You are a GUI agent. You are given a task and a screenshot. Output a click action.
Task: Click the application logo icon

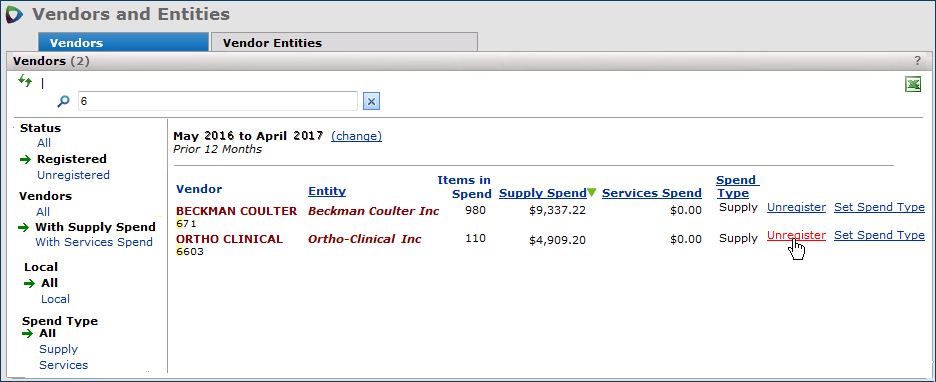click(x=14, y=14)
